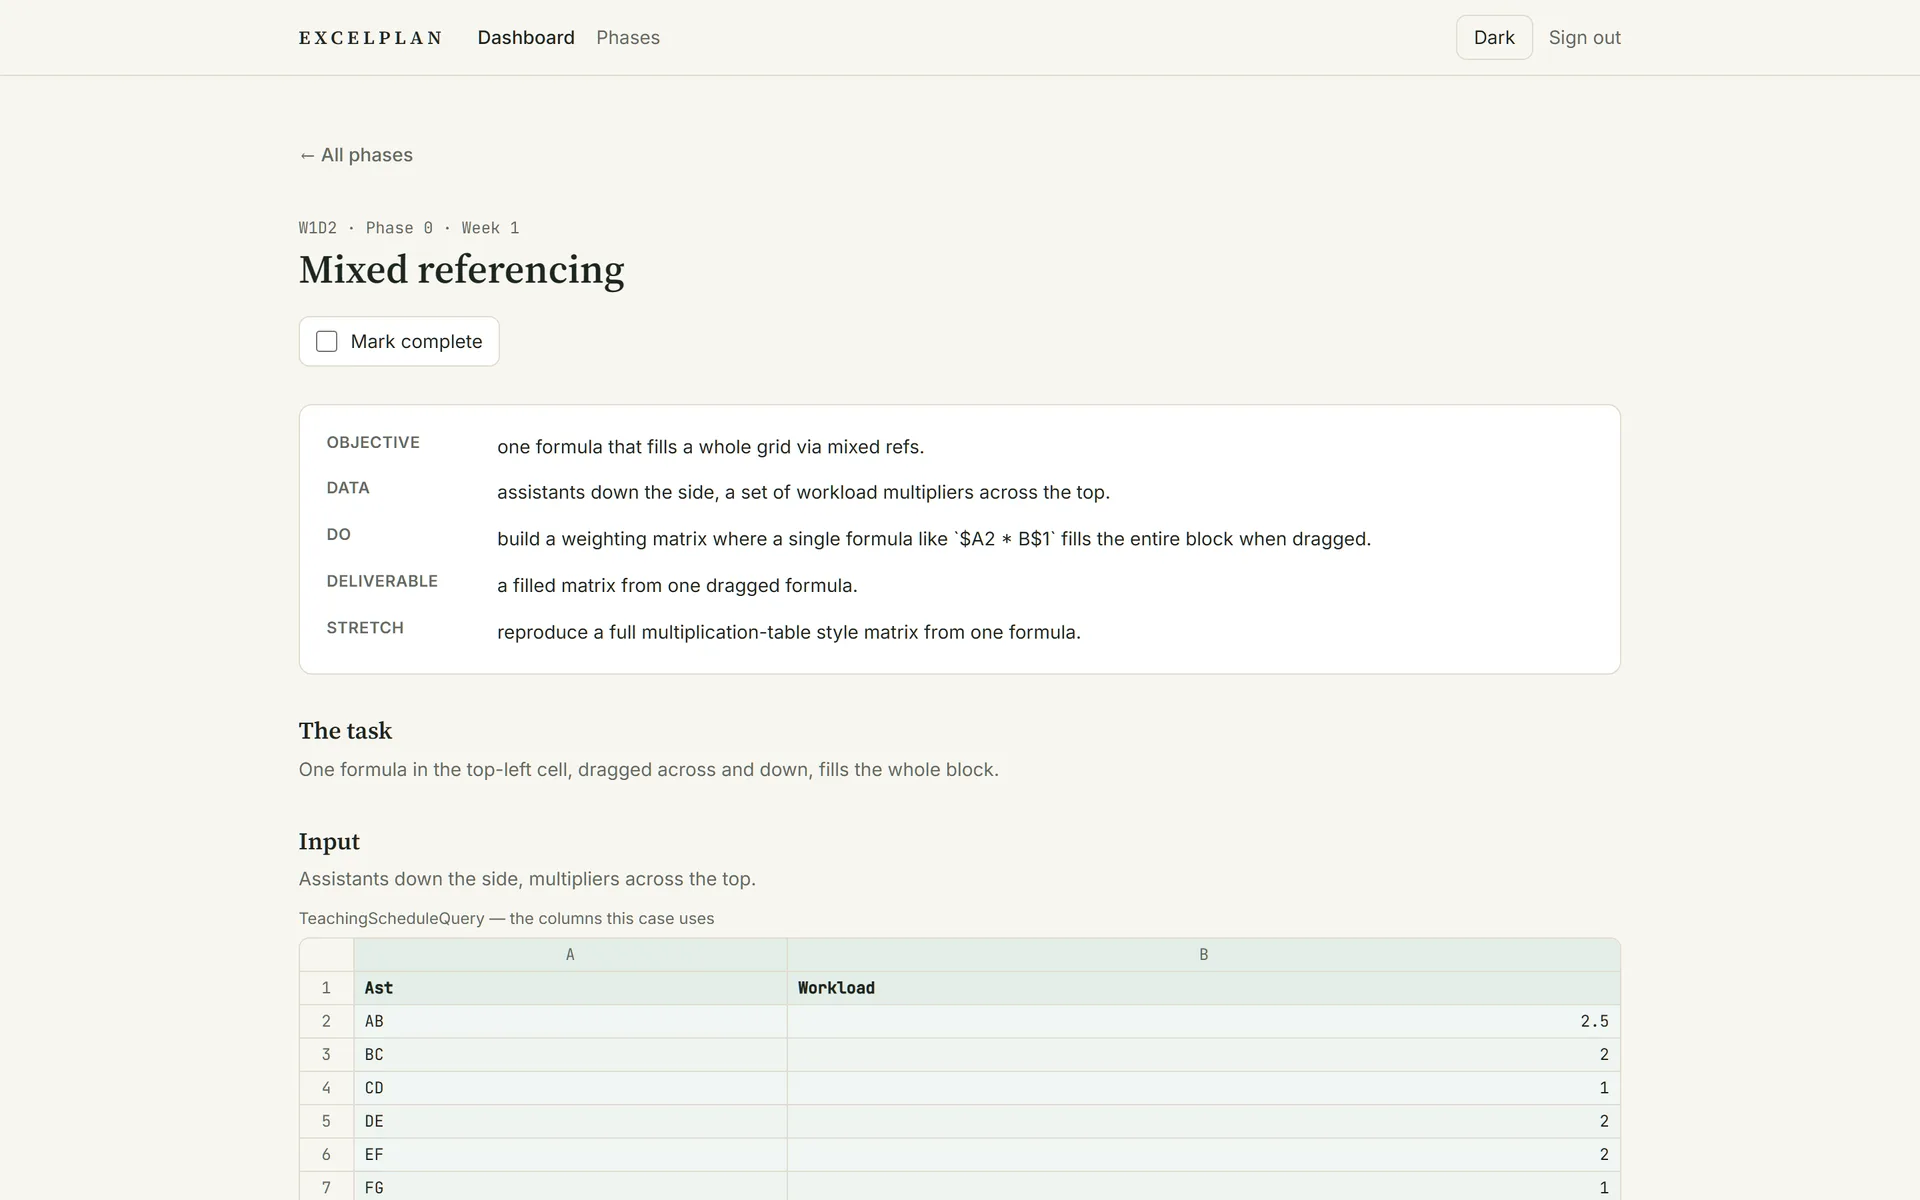1920x1200 pixels.
Task: Click cell 'AB' in column A
Action: 570,1021
